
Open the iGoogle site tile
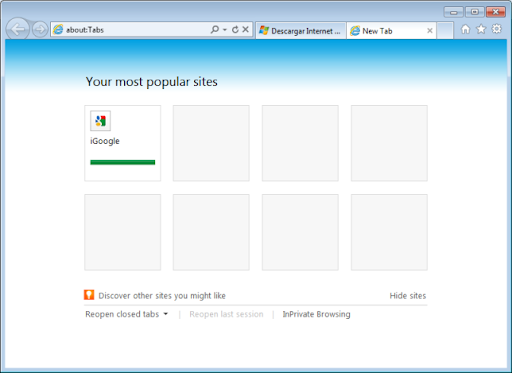click(x=122, y=143)
